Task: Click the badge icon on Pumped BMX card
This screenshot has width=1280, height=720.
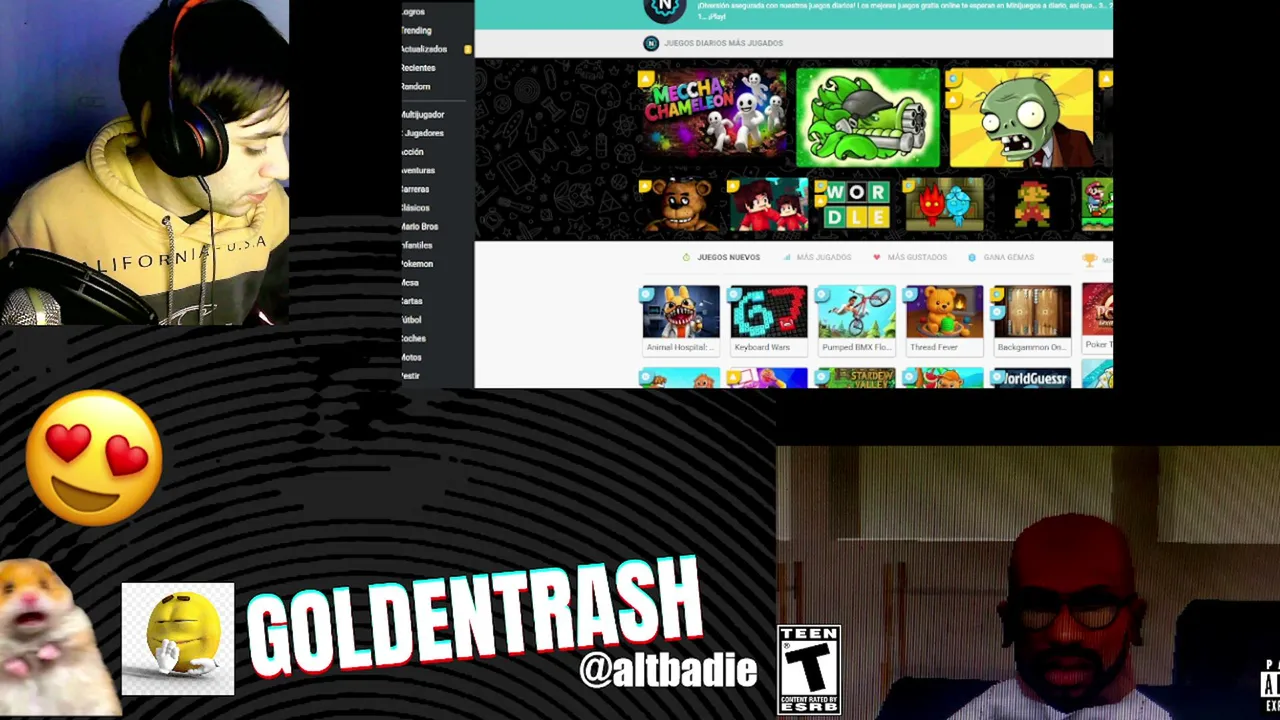Action: pyautogui.click(x=823, y=294)
